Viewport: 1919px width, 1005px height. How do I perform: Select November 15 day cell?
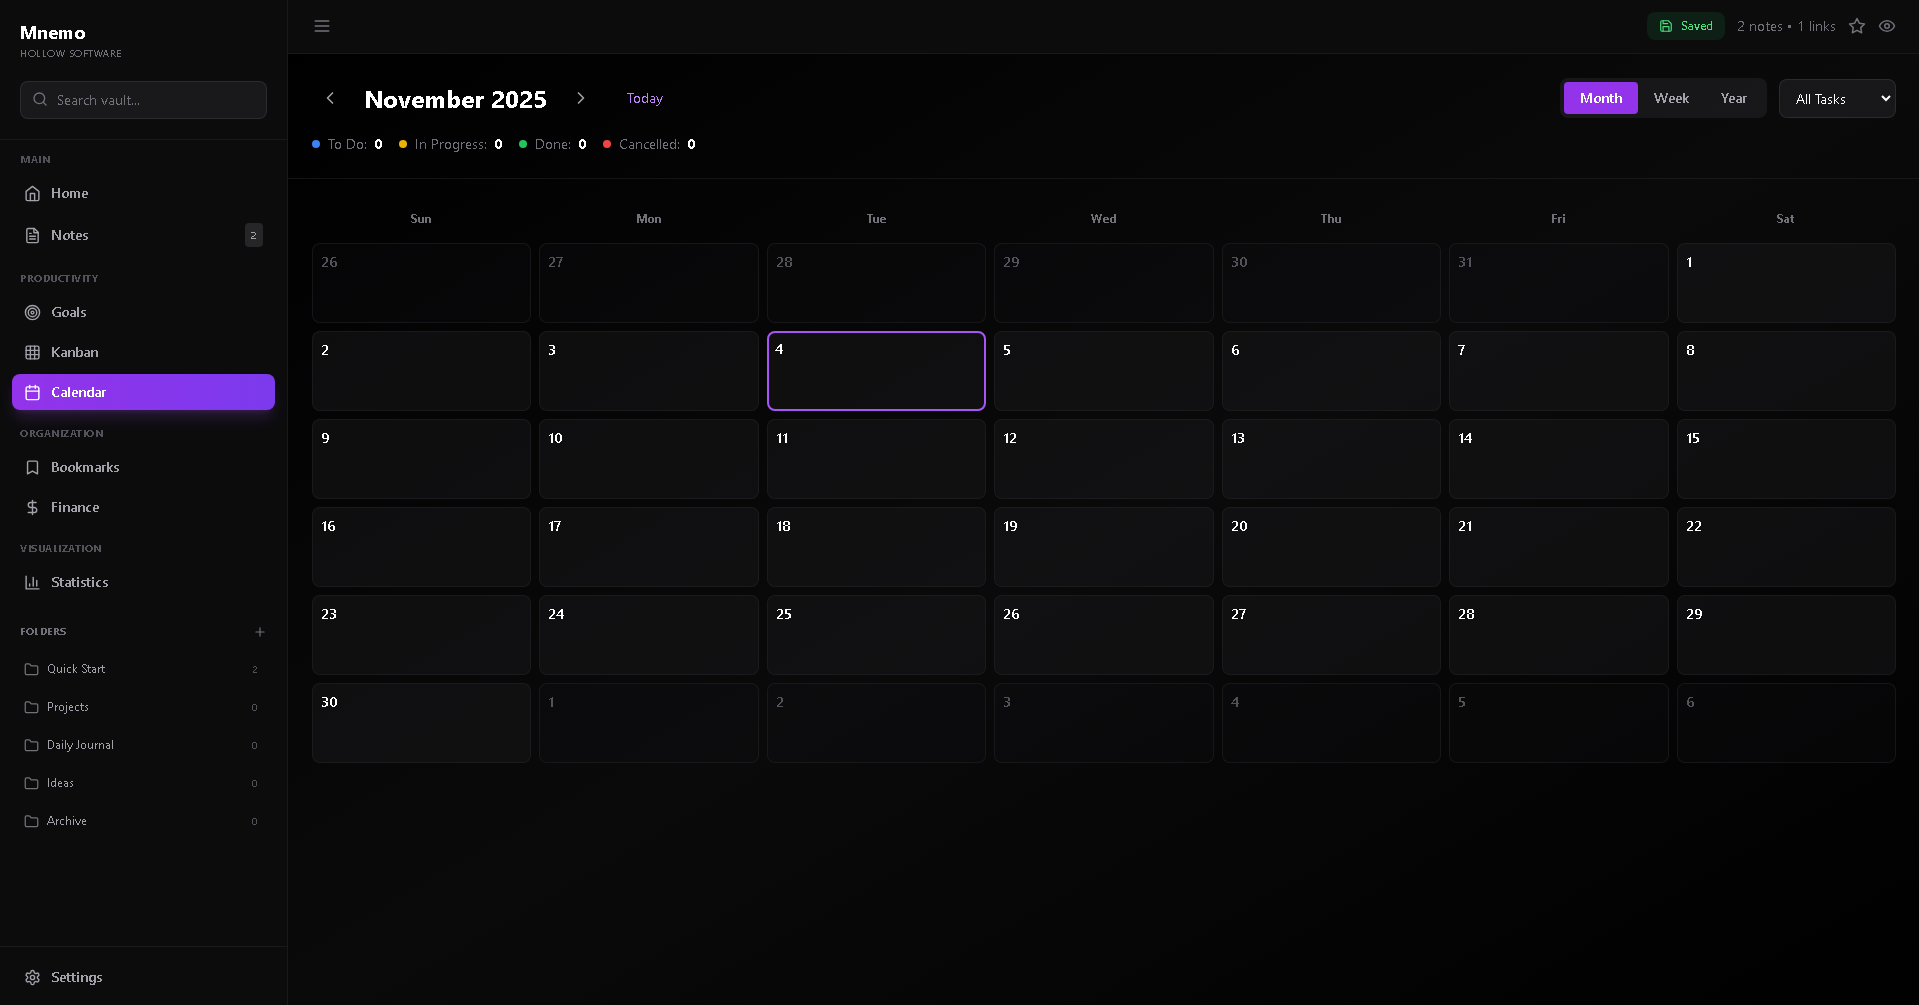click(x=1786, y=459)
